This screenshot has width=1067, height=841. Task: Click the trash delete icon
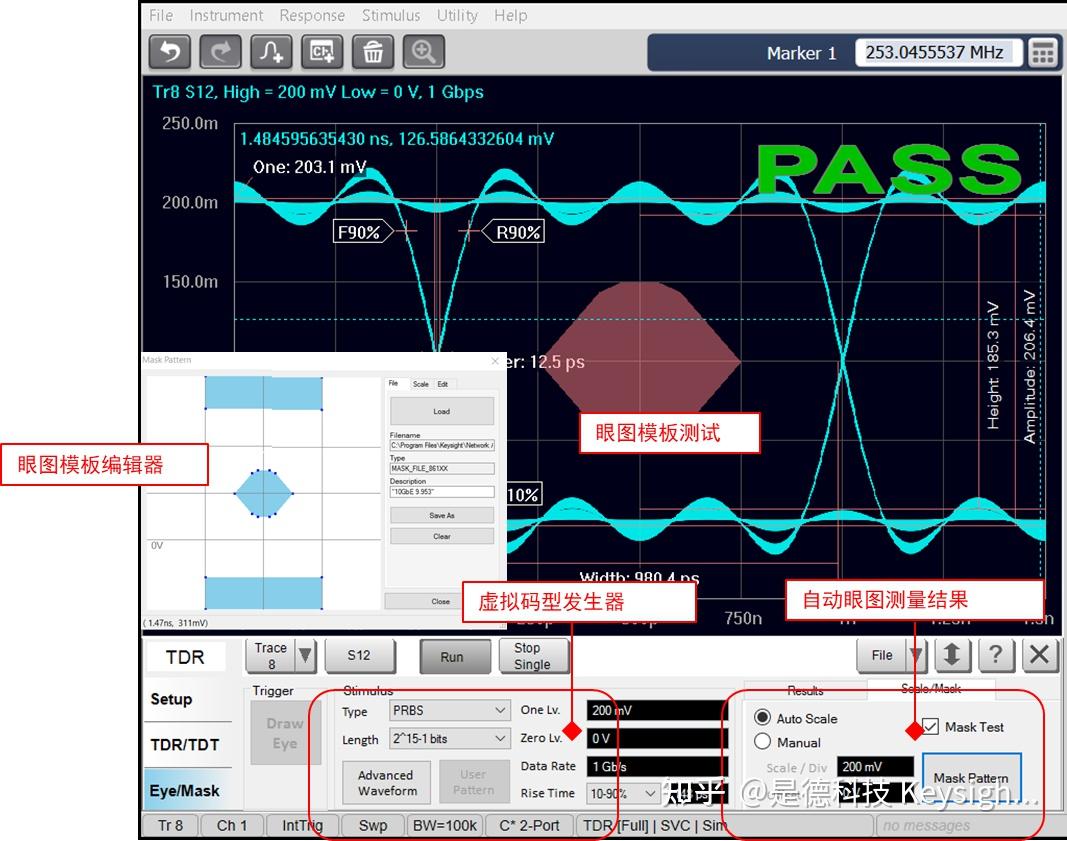[x=373, y=52]
